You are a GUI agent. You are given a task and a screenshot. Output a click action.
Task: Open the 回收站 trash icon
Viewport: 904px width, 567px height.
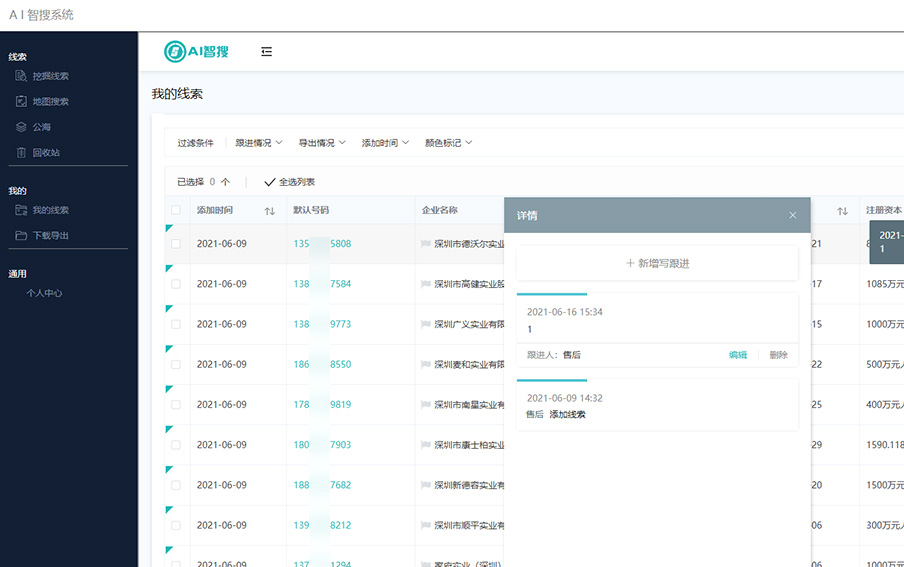pyautogui.click(x=21, y=153)
